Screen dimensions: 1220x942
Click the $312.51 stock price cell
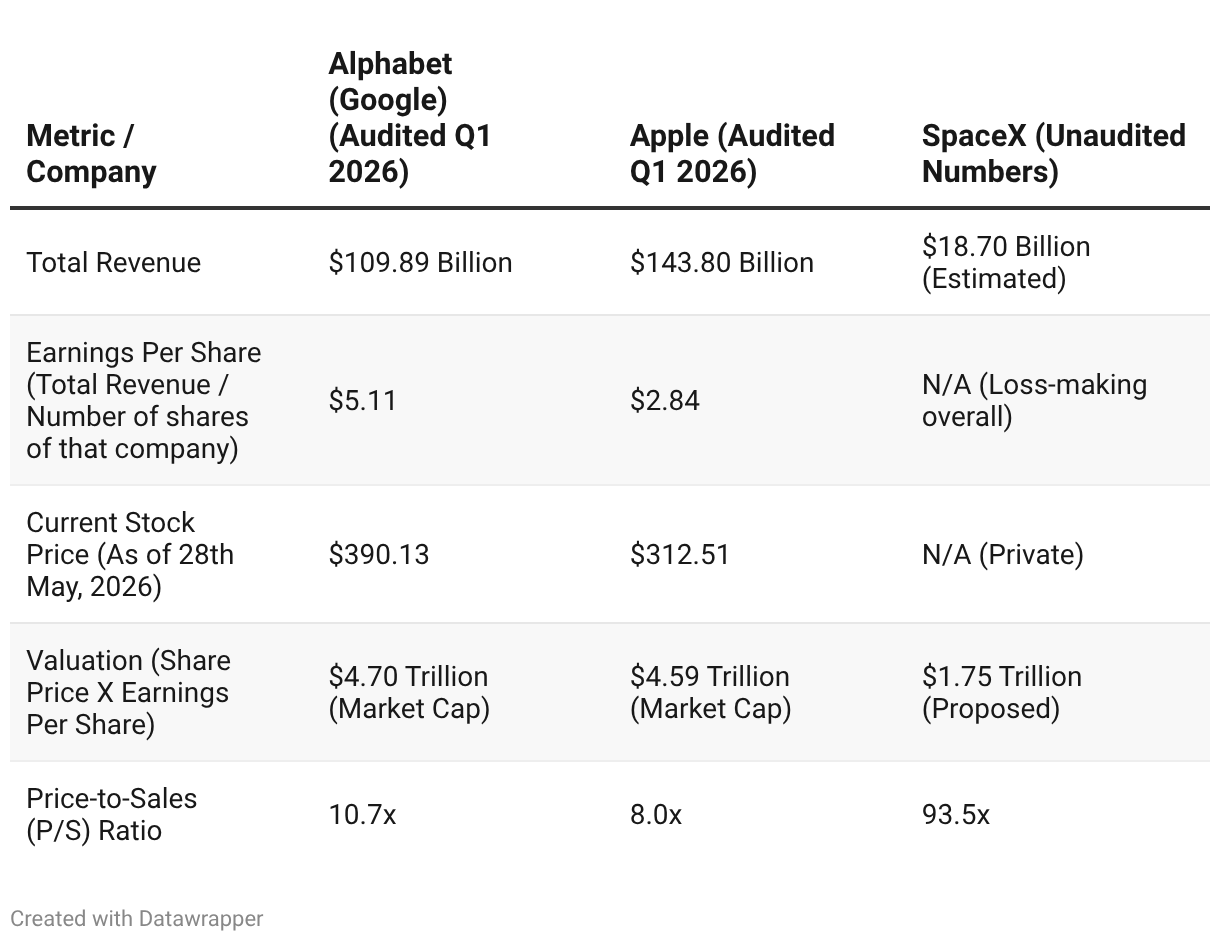pos(680,554)
